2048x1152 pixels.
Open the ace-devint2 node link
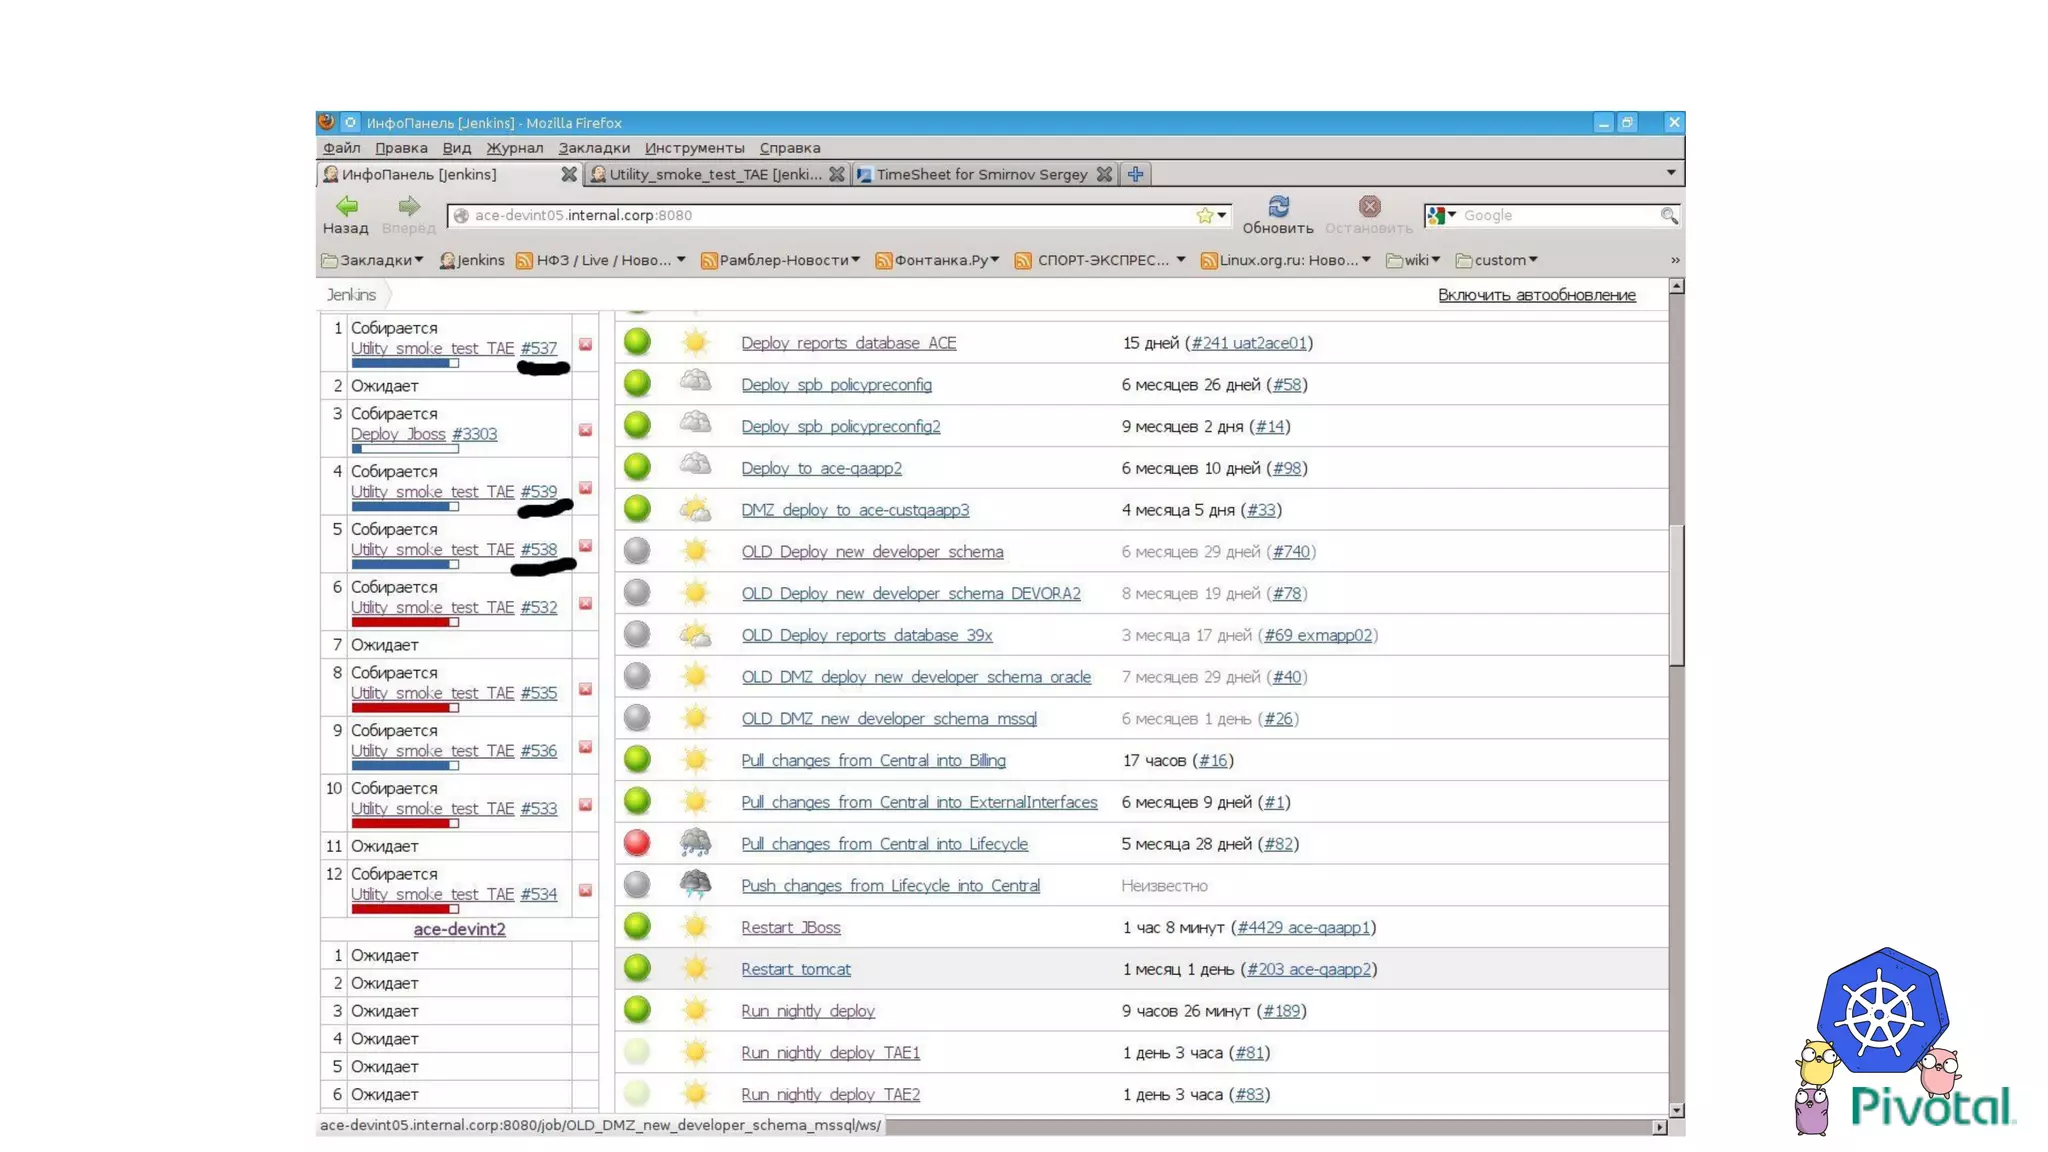click(459, 929)
